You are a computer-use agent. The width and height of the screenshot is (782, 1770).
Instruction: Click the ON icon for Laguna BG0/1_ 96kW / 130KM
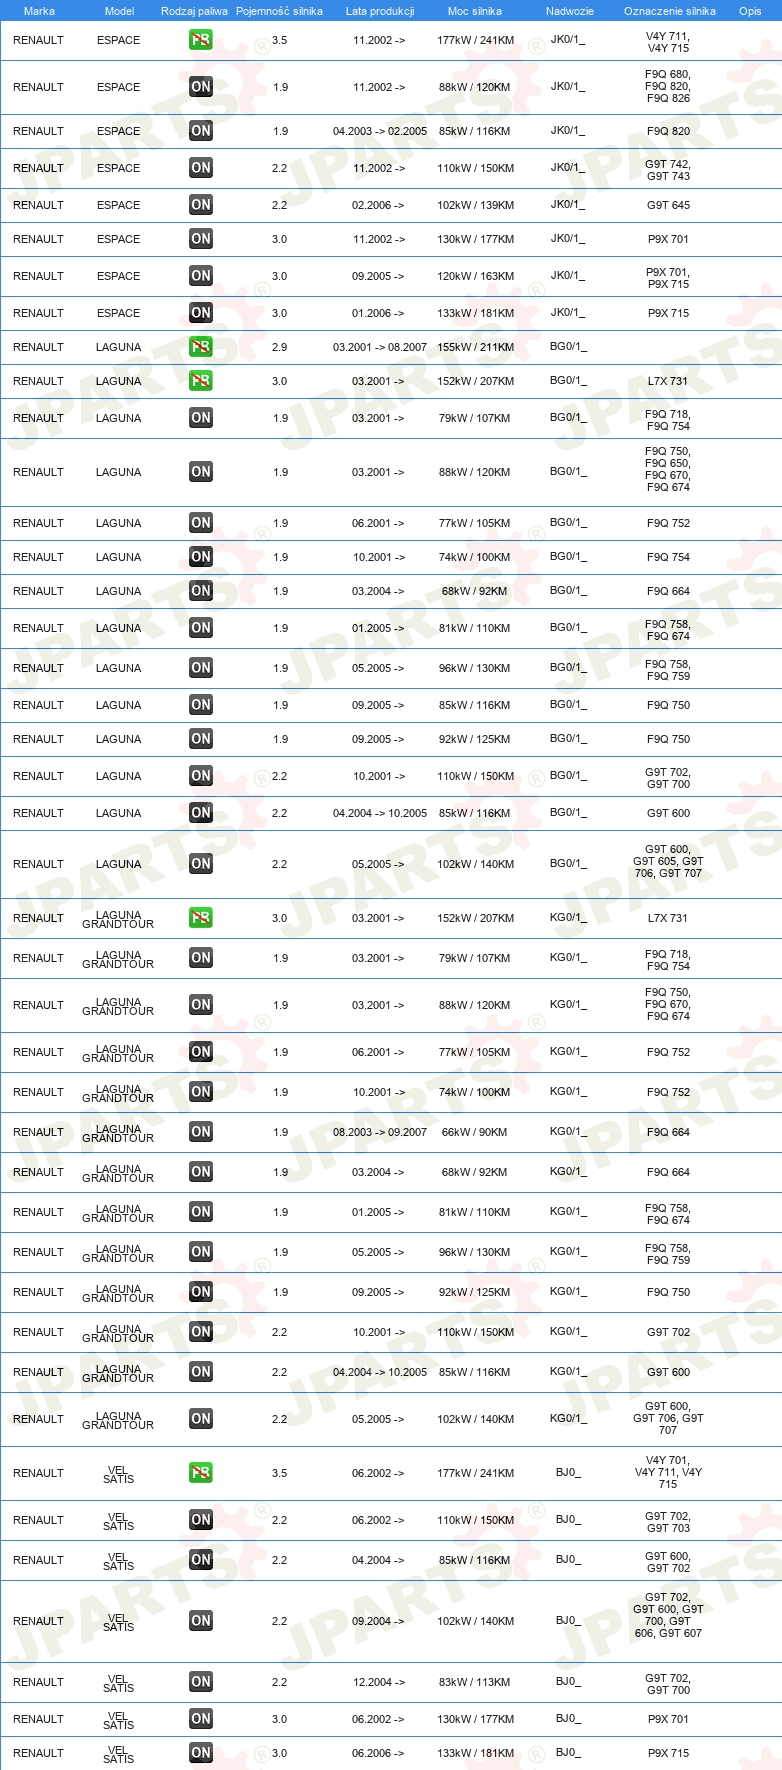201,668
